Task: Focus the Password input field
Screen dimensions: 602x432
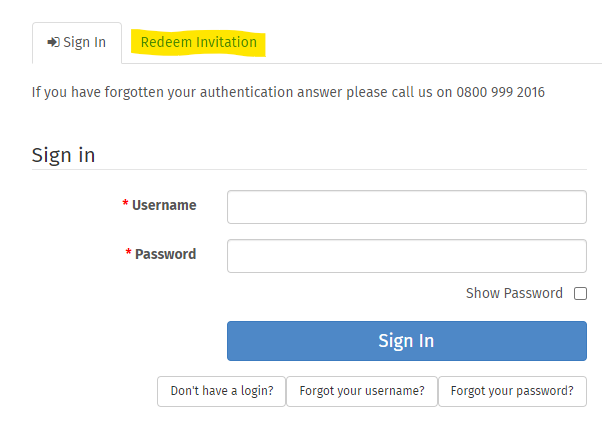Action: tap(407, 256)
